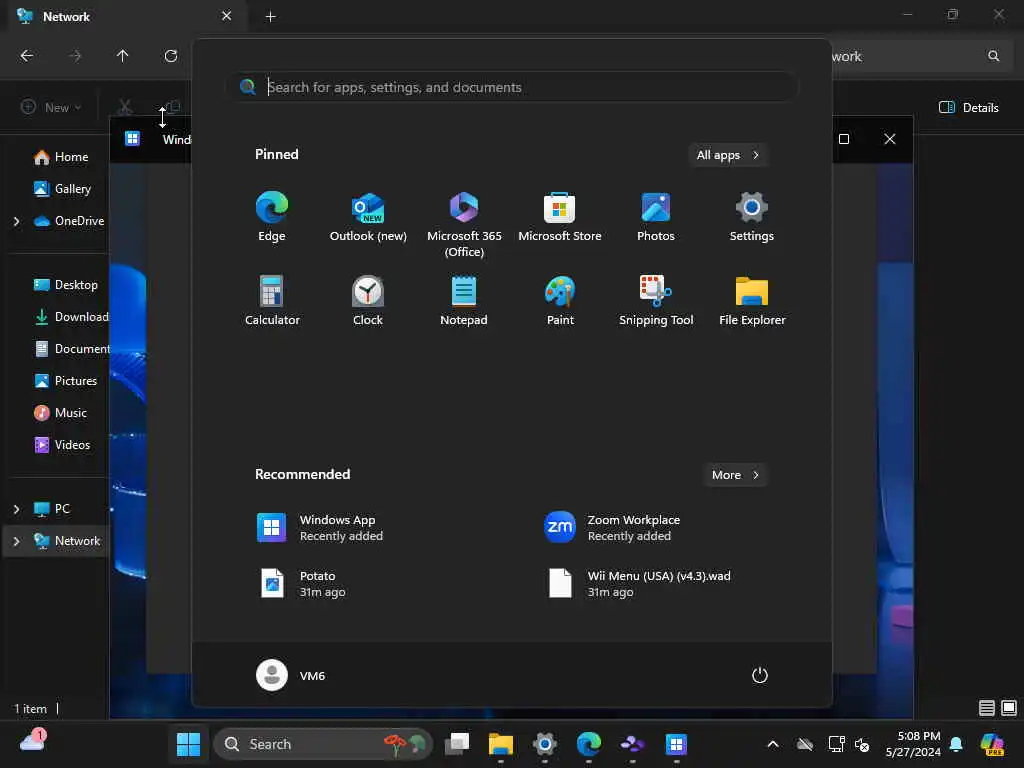Open the pinned Photos app
The height and width of the screenshot is (768, 1024).
click(x=656, y=217)
